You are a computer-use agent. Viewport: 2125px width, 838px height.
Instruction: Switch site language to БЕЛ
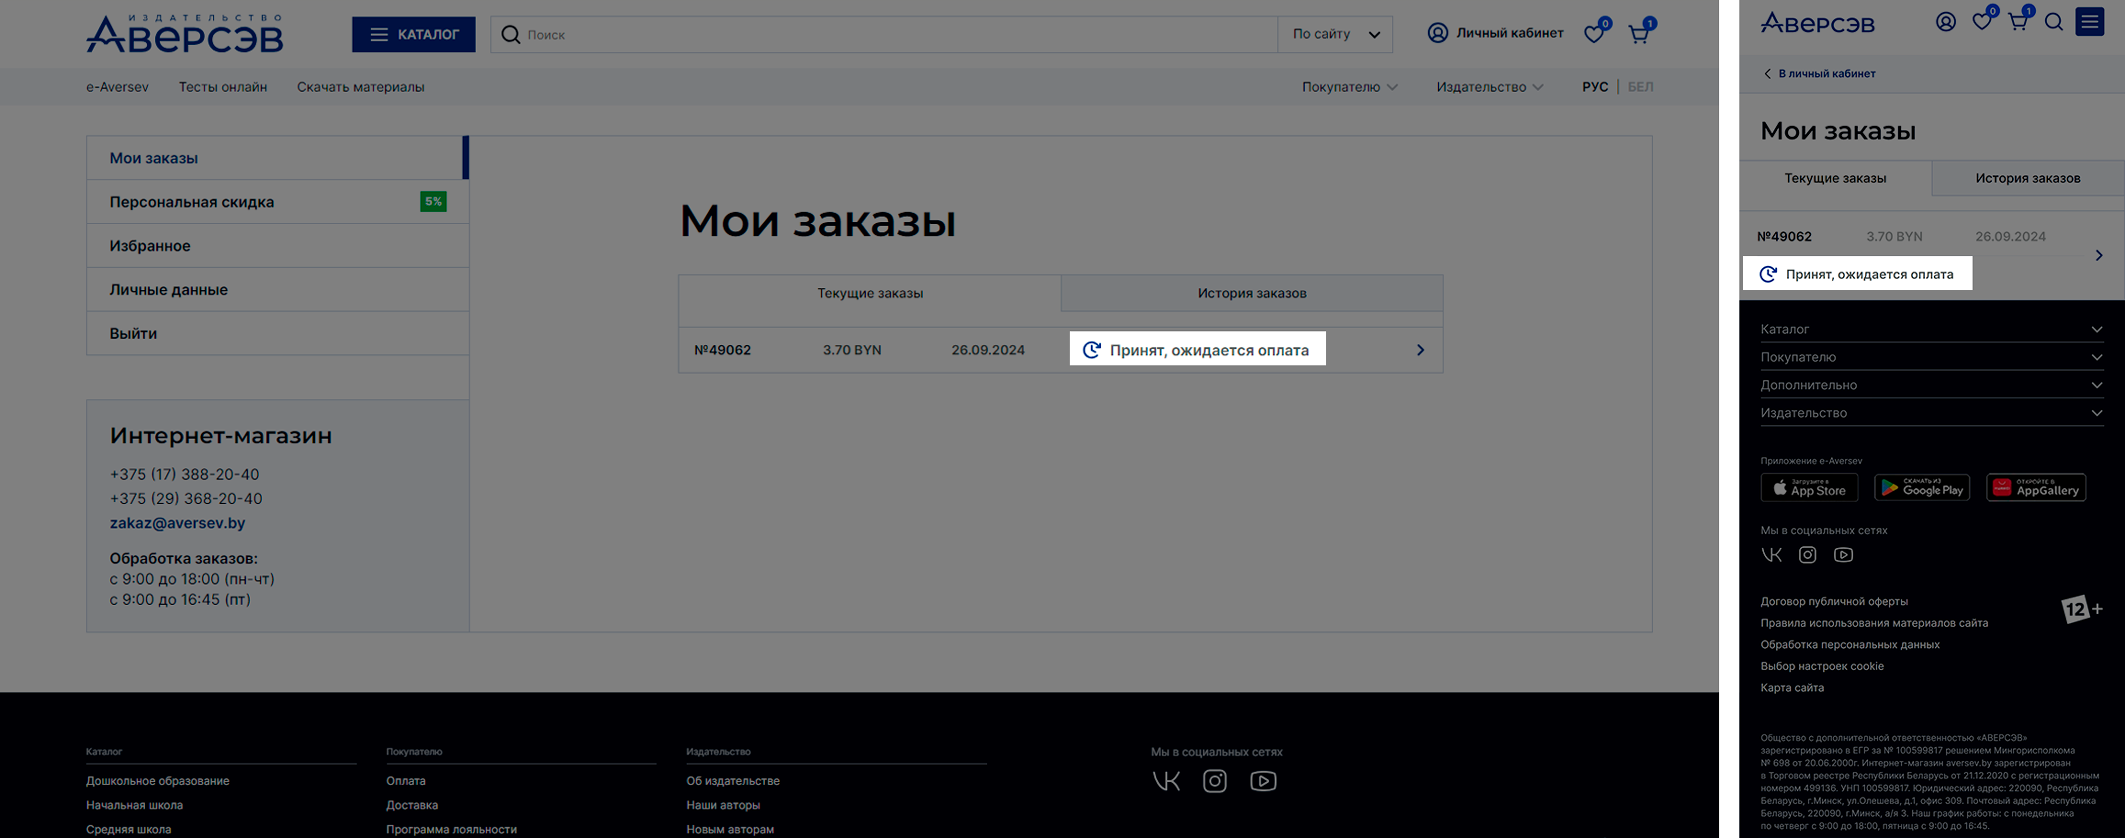pyautogui.click(x=1640, y=87)
